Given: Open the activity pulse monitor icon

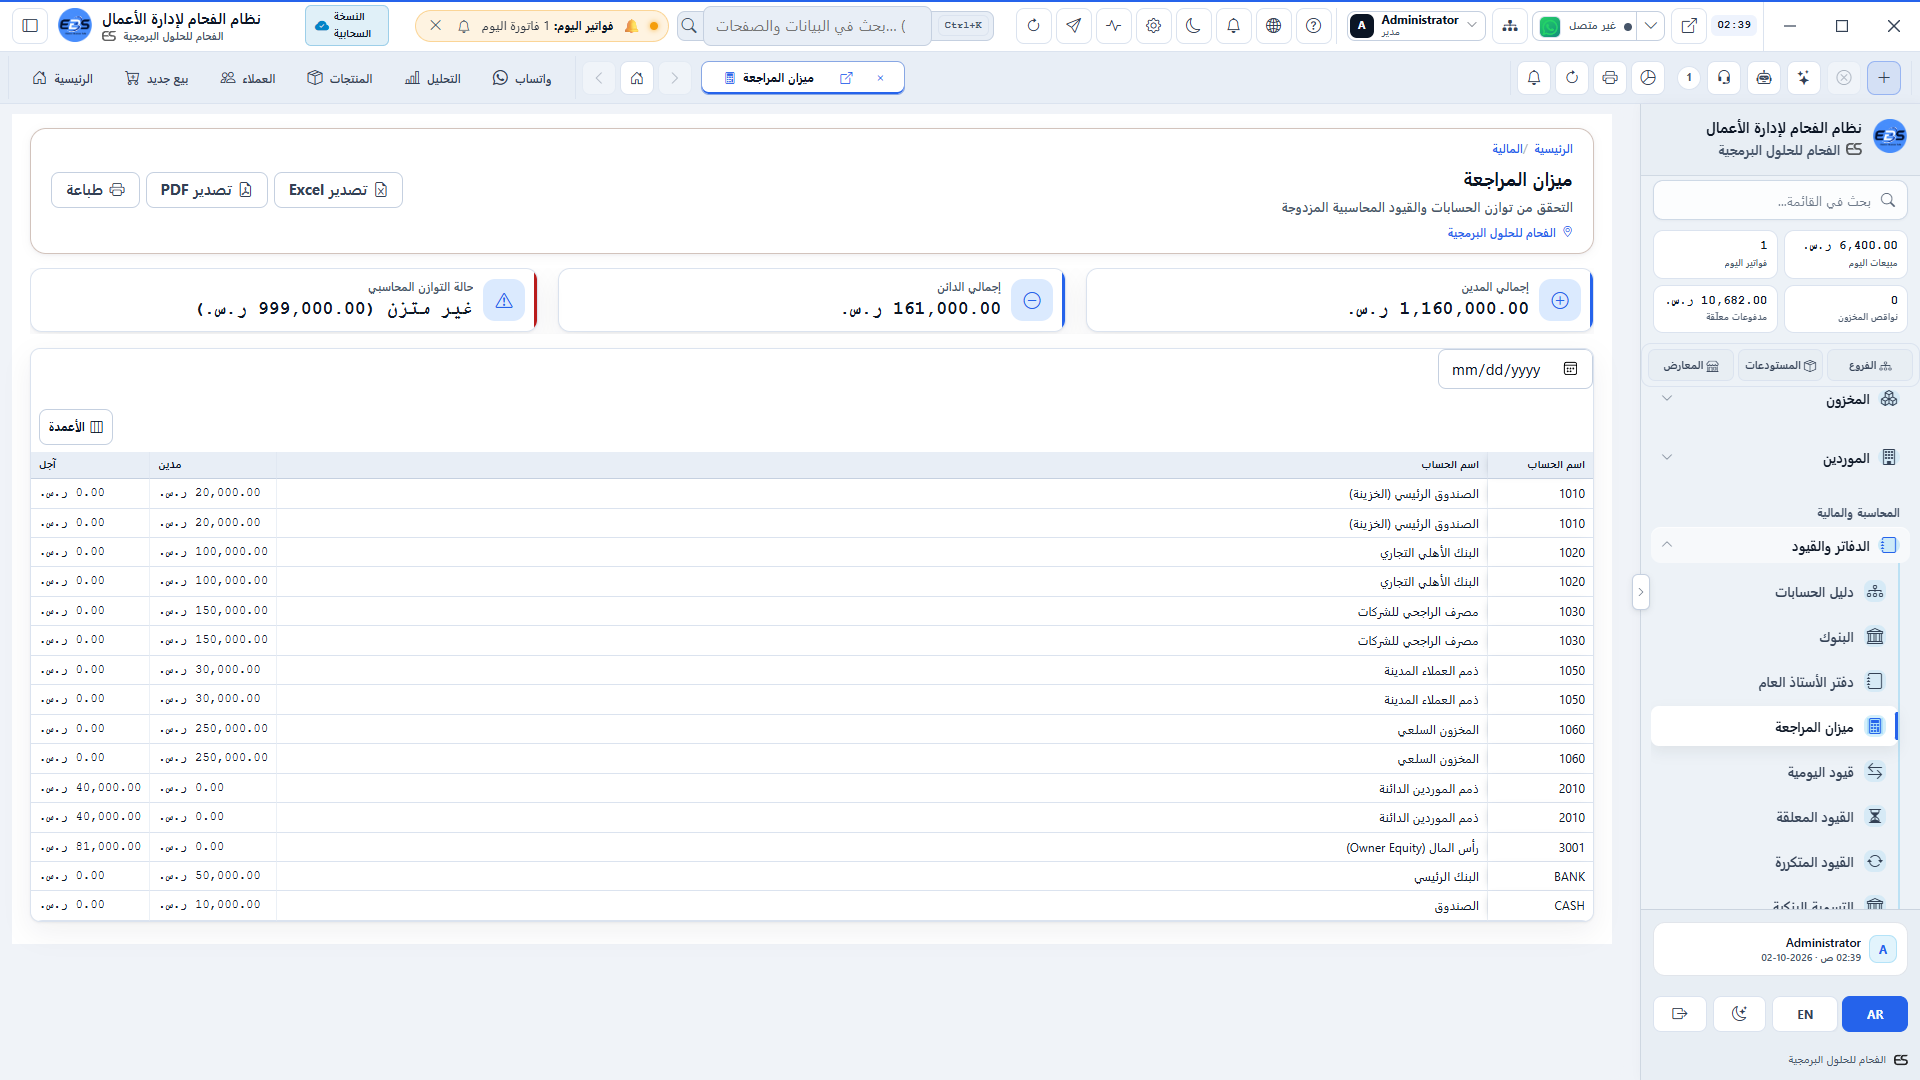Looking at the screenshot, I should click(1113, 26).
